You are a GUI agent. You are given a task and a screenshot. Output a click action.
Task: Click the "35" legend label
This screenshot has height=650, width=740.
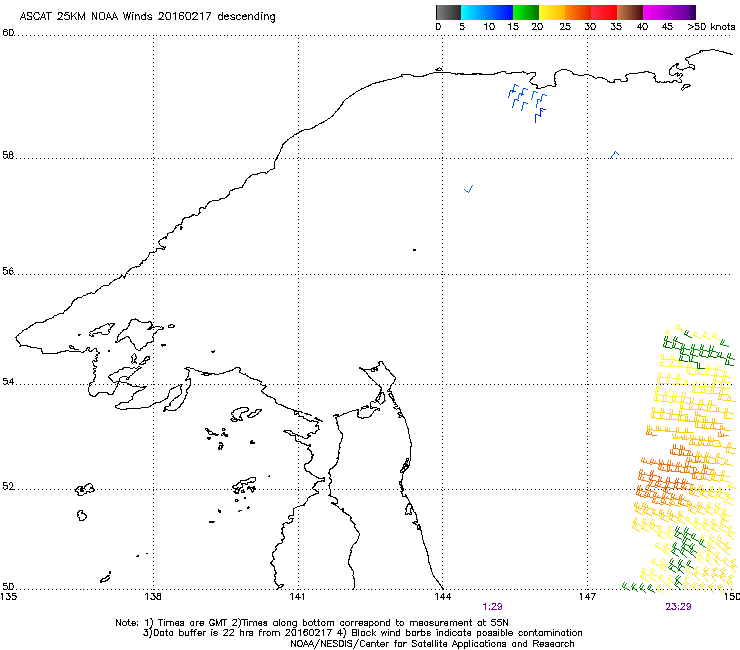click(x=616, y=27)
